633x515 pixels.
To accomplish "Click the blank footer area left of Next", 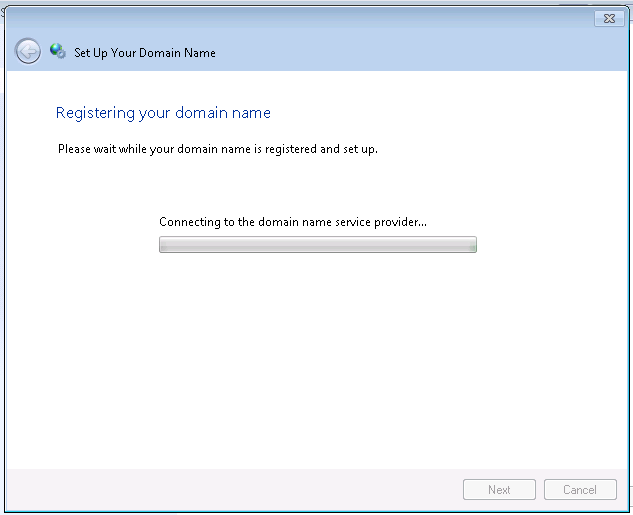I will [x=230, y=490].
